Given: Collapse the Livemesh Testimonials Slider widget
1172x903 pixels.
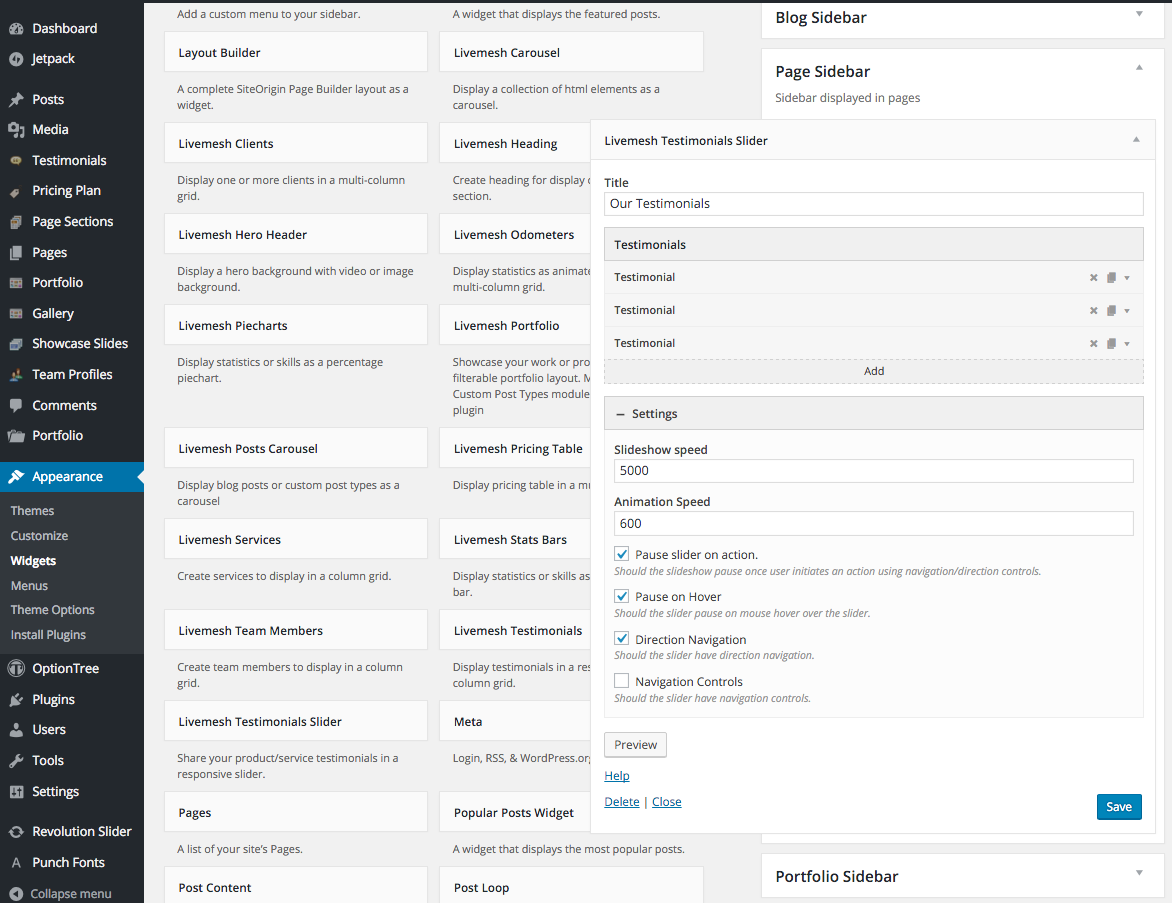Looking at the screenshot, I should coord(1136,140).
